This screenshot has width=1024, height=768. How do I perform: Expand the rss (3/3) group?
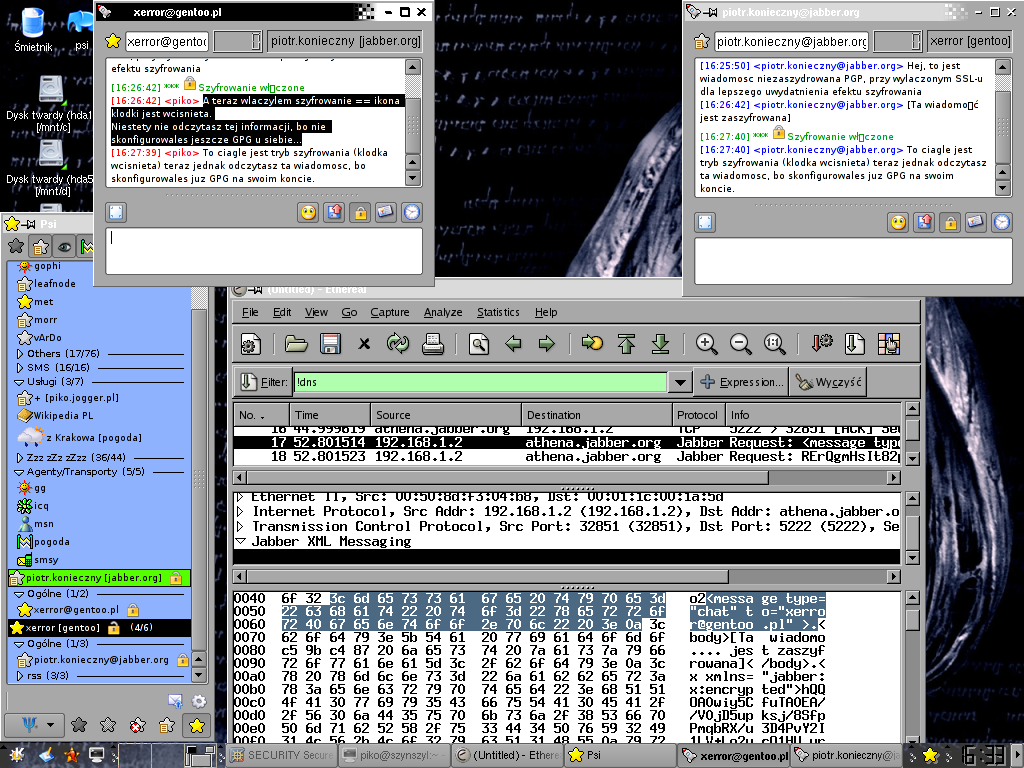19,676
